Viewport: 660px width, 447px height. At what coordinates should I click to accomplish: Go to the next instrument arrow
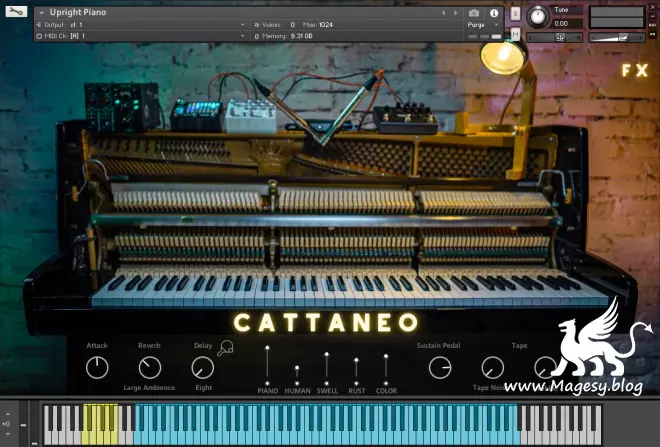coord(455,13)
